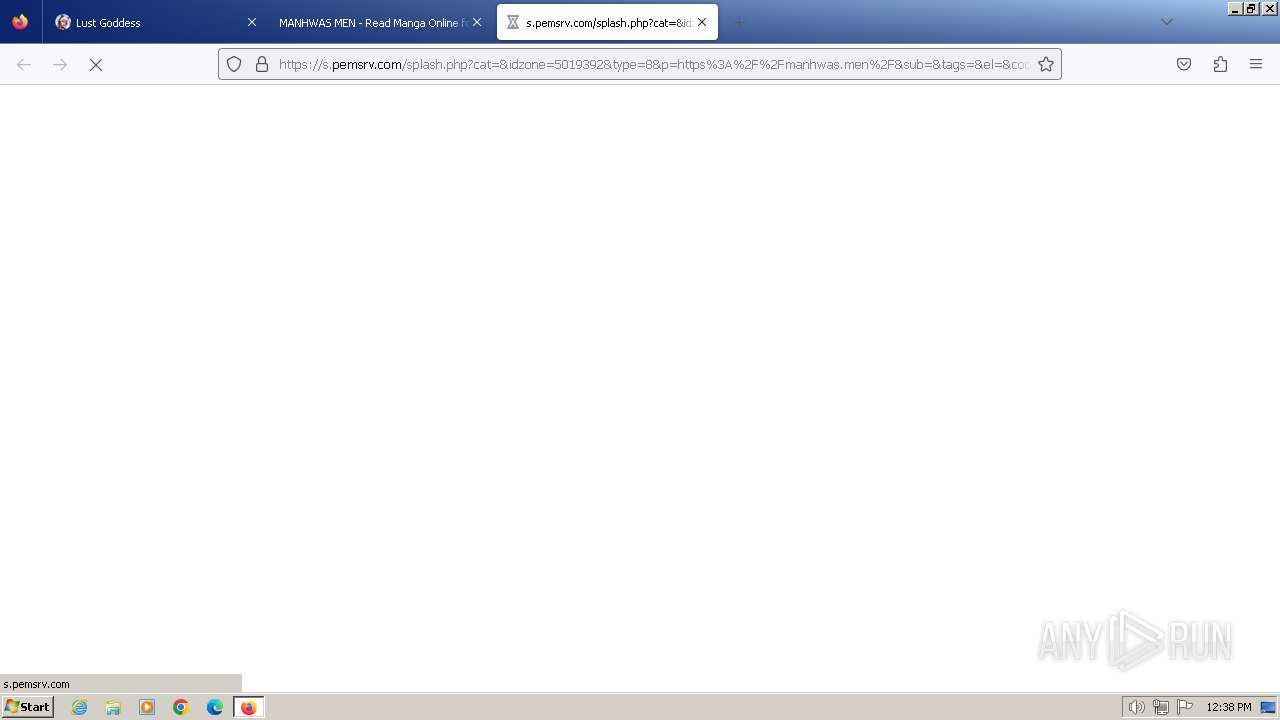Open Action Center flag icon

(1185, 707)
